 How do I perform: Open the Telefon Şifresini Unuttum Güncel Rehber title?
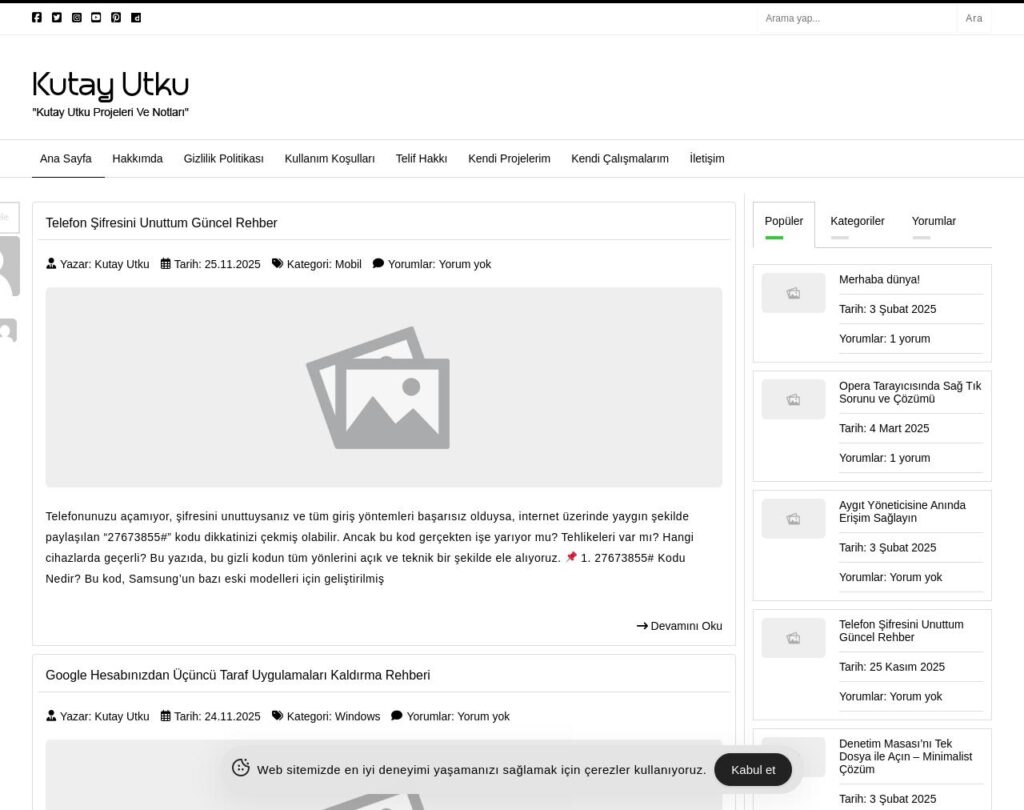[x=161, y=223]
